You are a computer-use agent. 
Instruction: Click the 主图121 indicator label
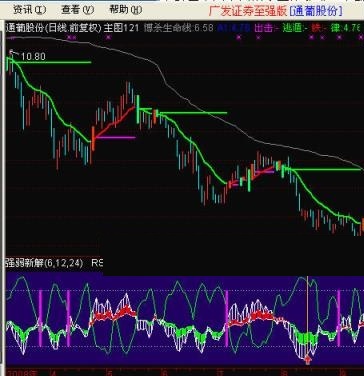(121, 28)
